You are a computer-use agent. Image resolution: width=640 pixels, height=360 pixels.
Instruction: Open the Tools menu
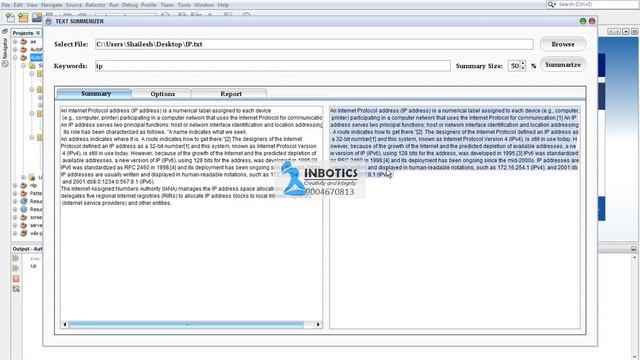[x=184, y=5]
